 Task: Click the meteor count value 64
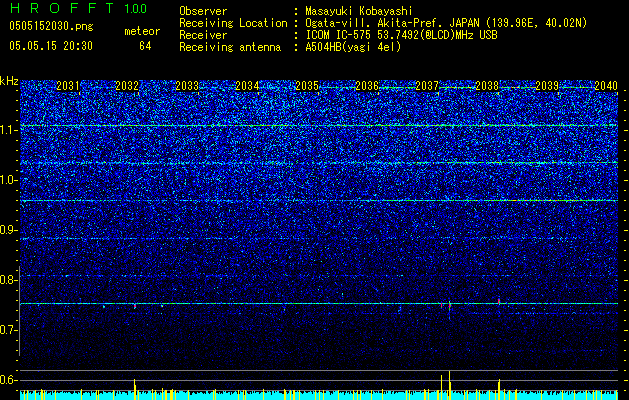click(145, 46)
